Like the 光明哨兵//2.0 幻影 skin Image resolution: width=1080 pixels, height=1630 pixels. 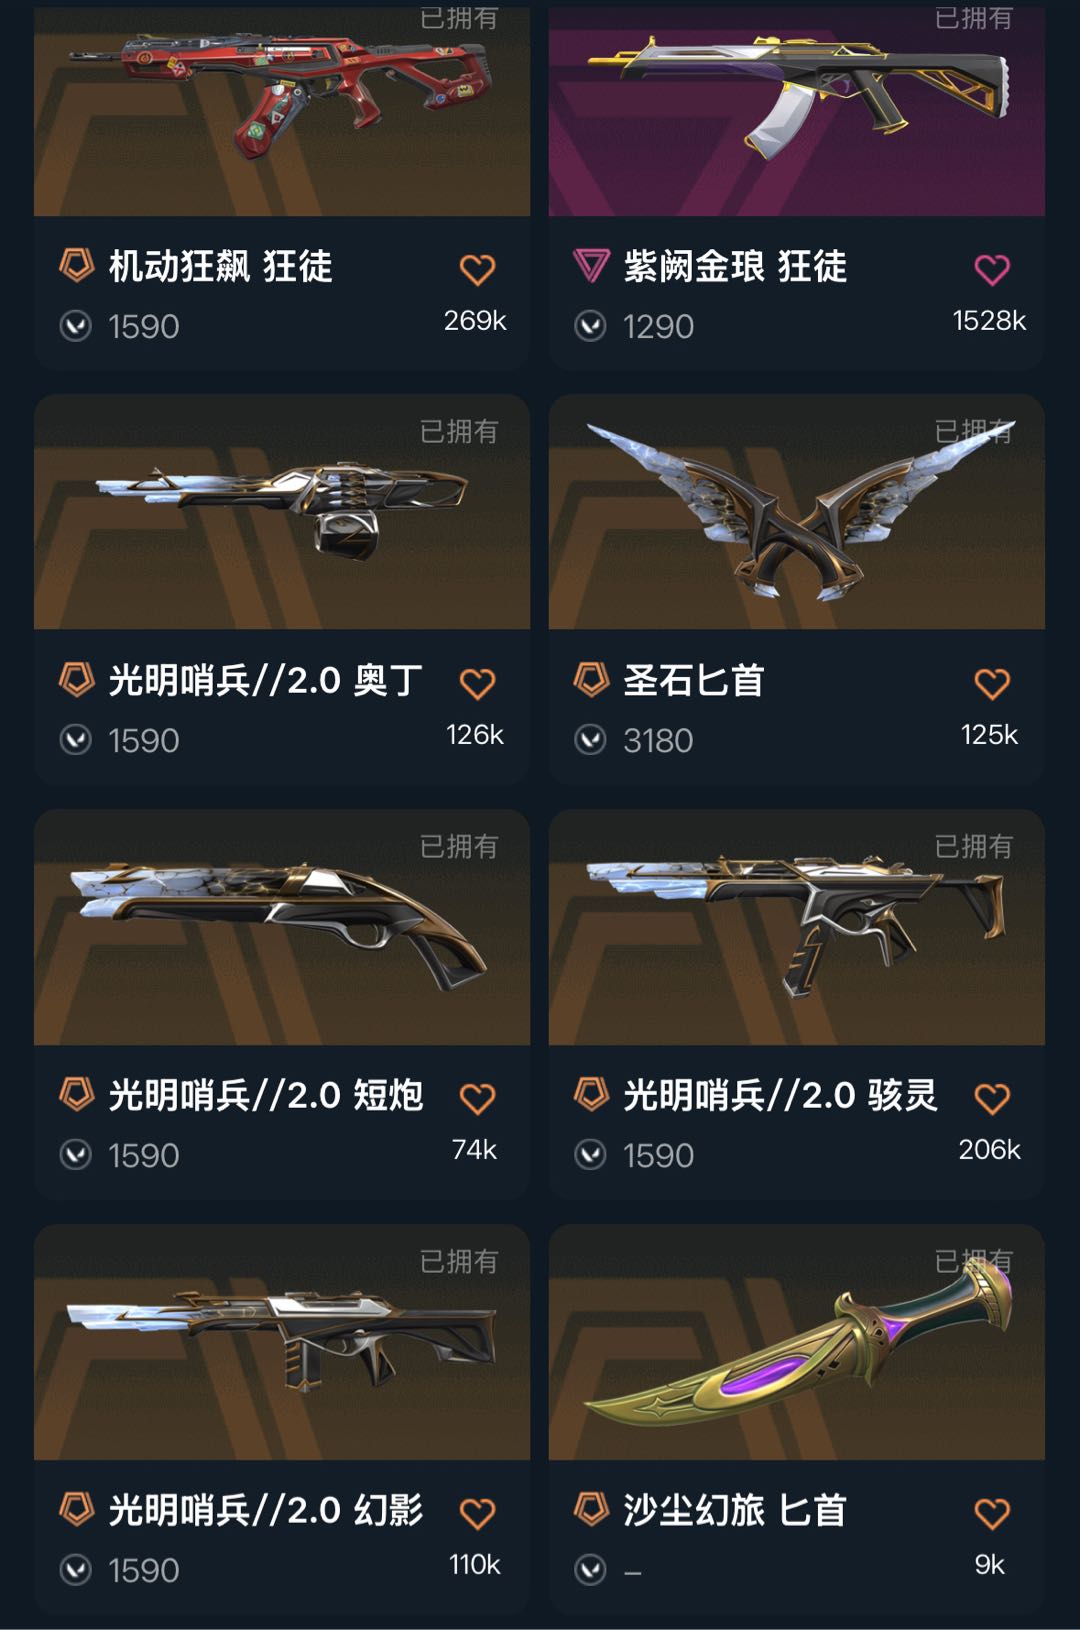coord(477,1514)
